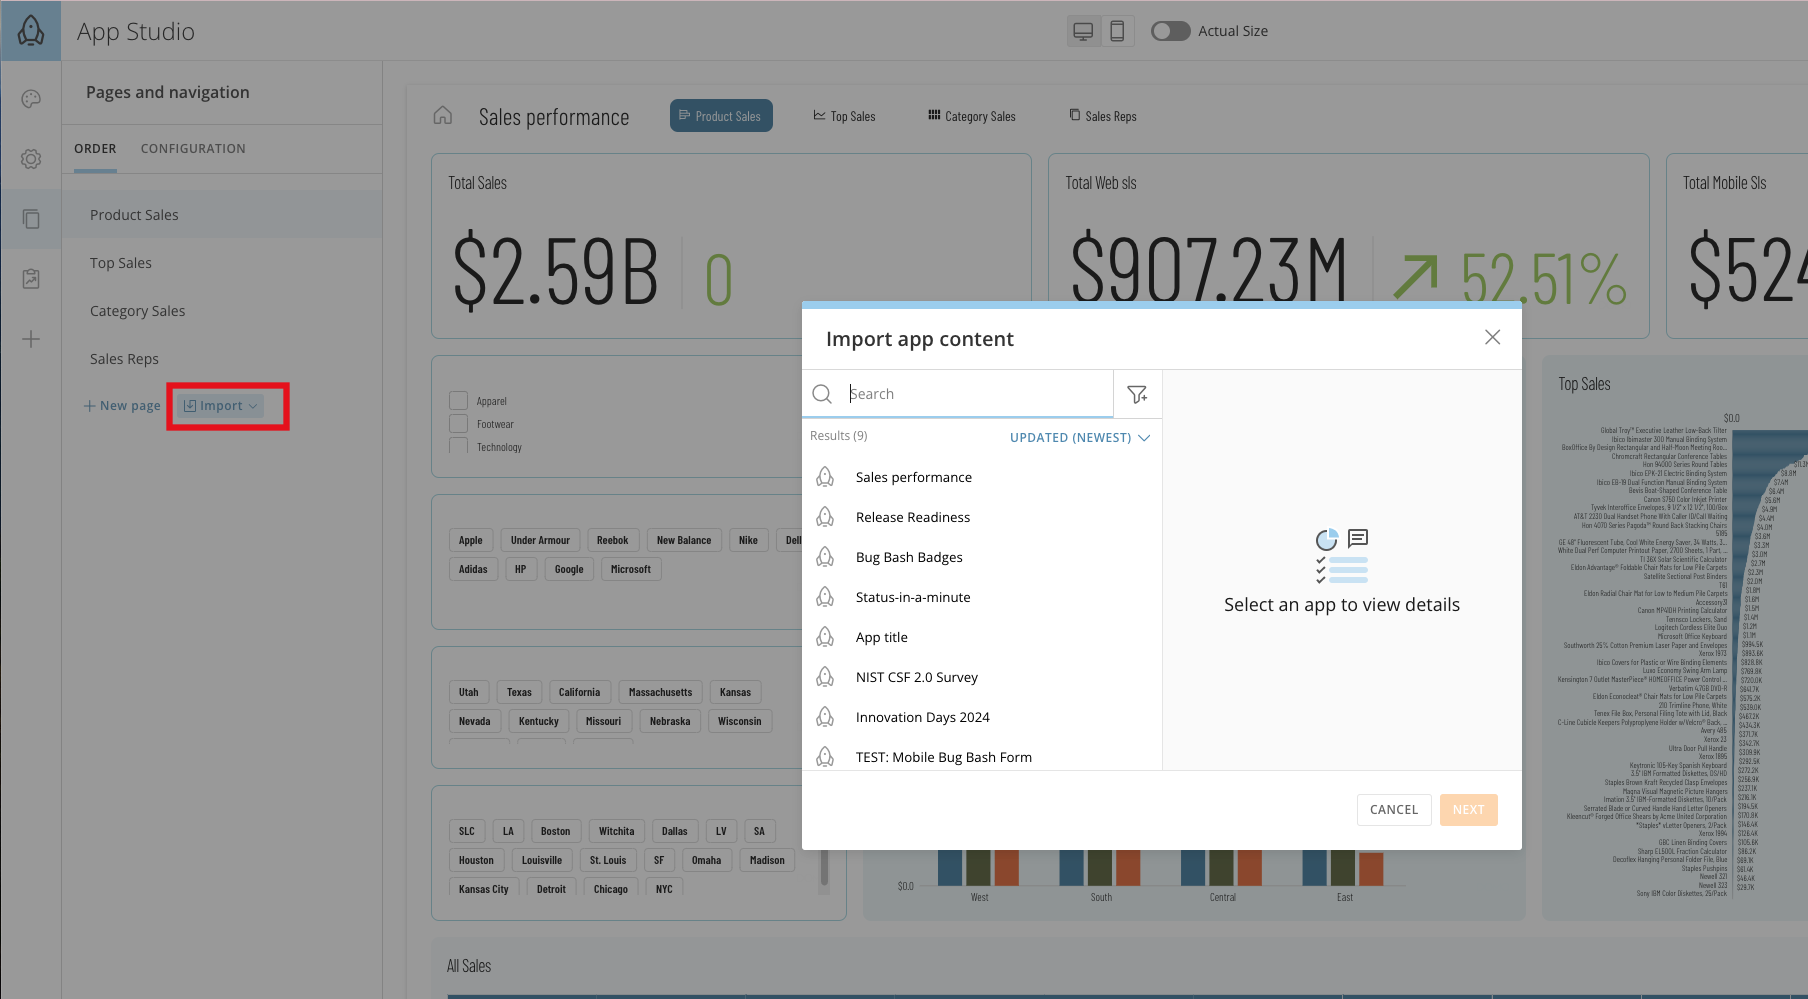Image resolution: width=1808 pixels, height=999 pixels.
Task: Select TEST: Mobile Bug Bash Form result
Action: pyautogui.click(x=982, y=757)
